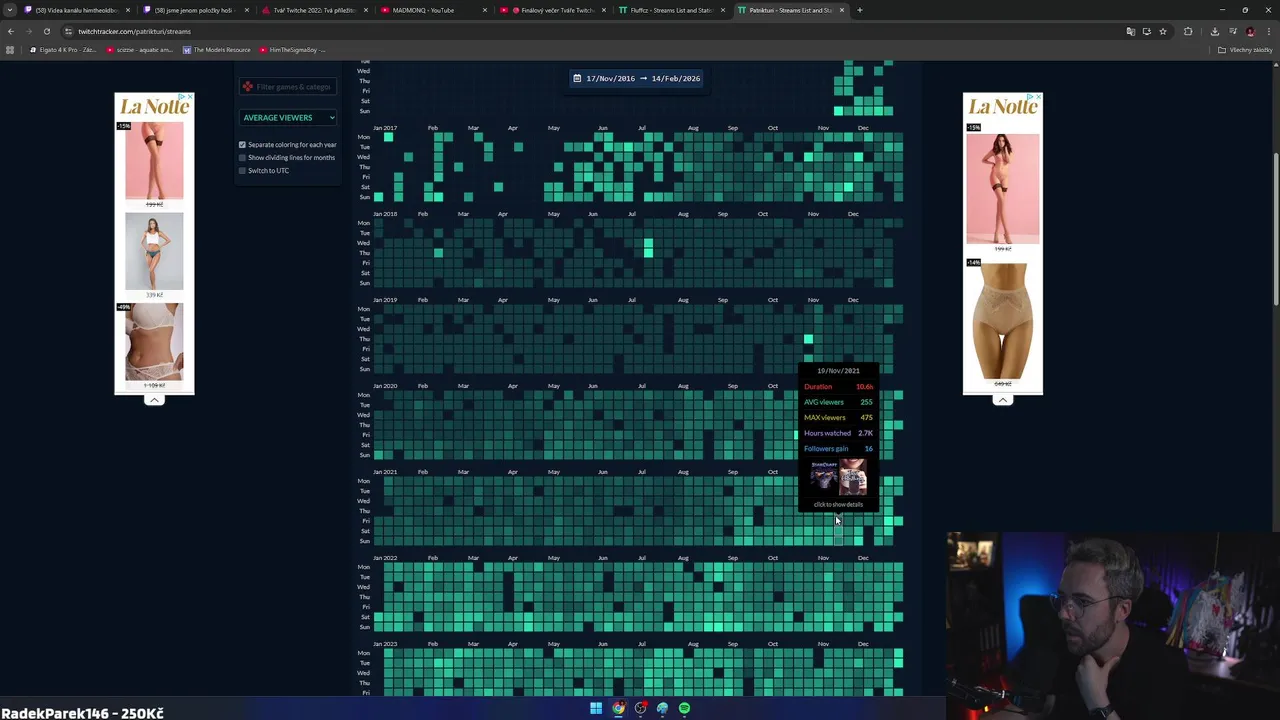Open the sozzie - aquatic am... bookmark
Viewport: 1280px width, 720px height.
(139, 50)
